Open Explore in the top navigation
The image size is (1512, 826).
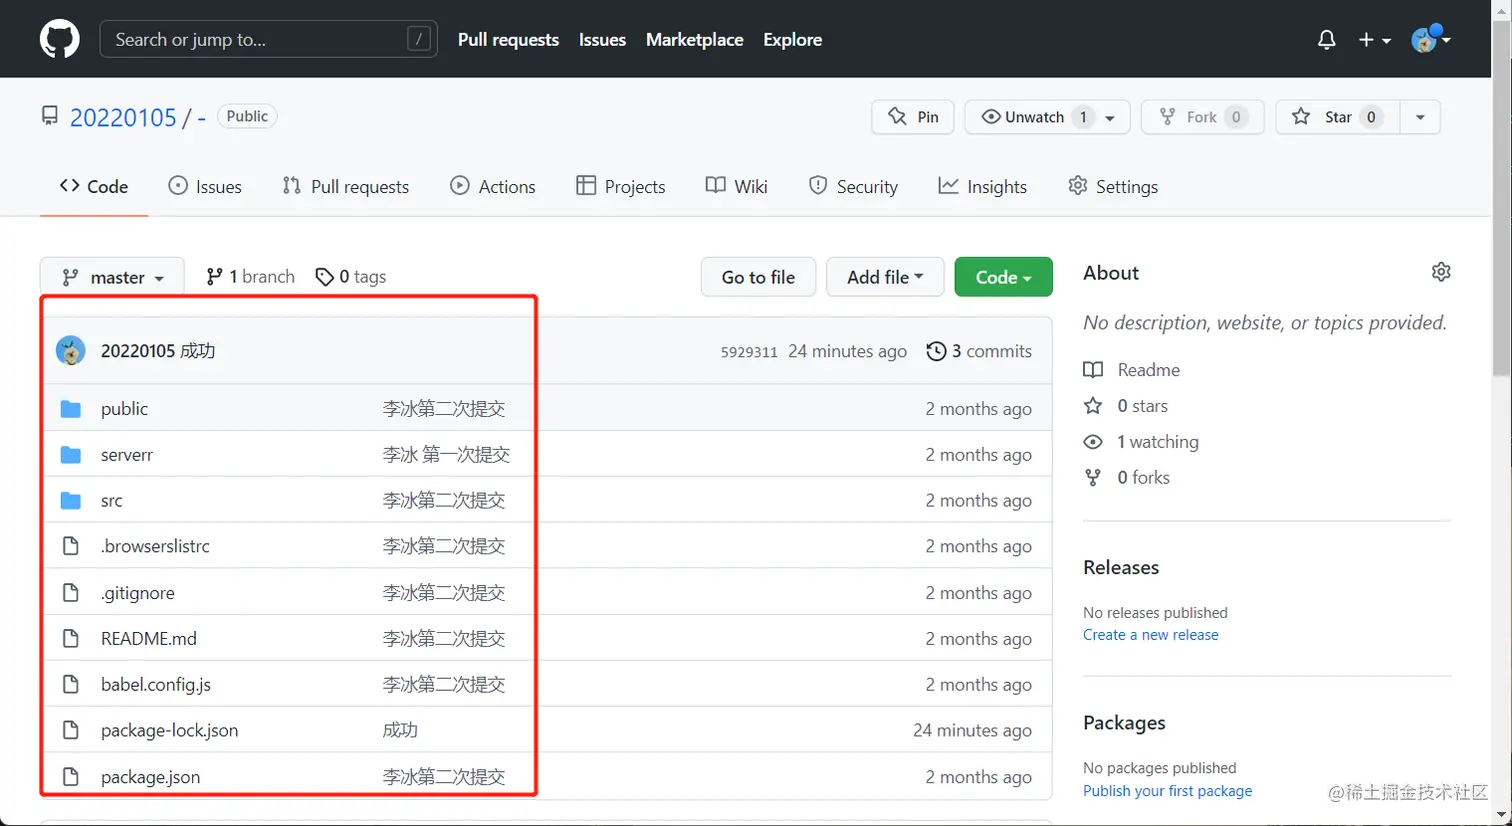click(x=792, y=39)
